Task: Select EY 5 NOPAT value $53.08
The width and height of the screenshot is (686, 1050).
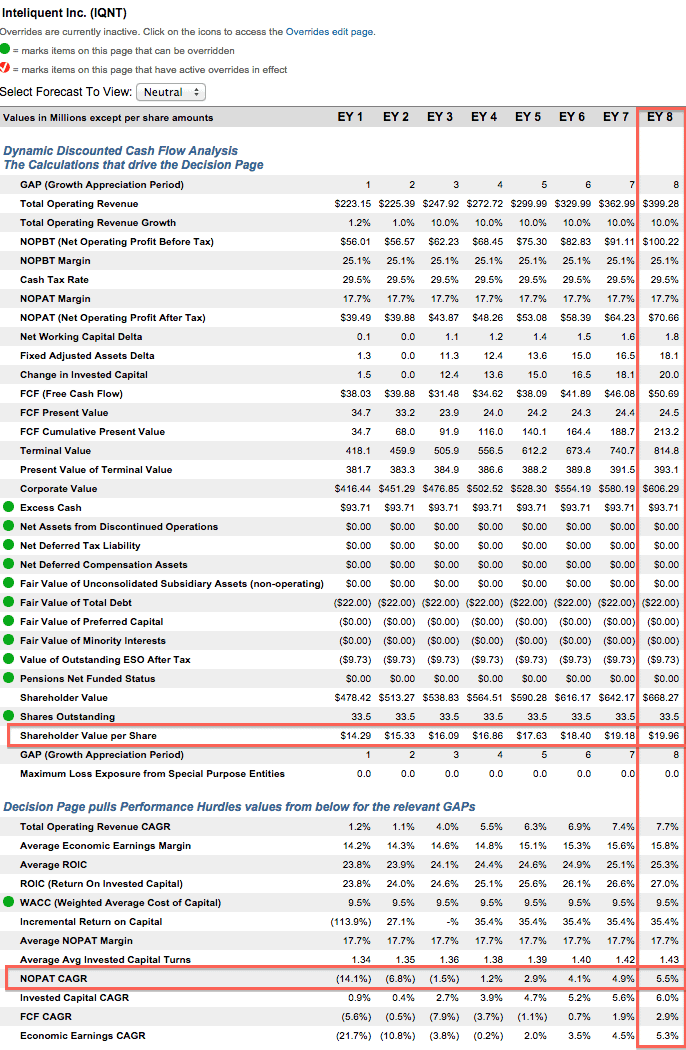Action: tap(531, 317)
